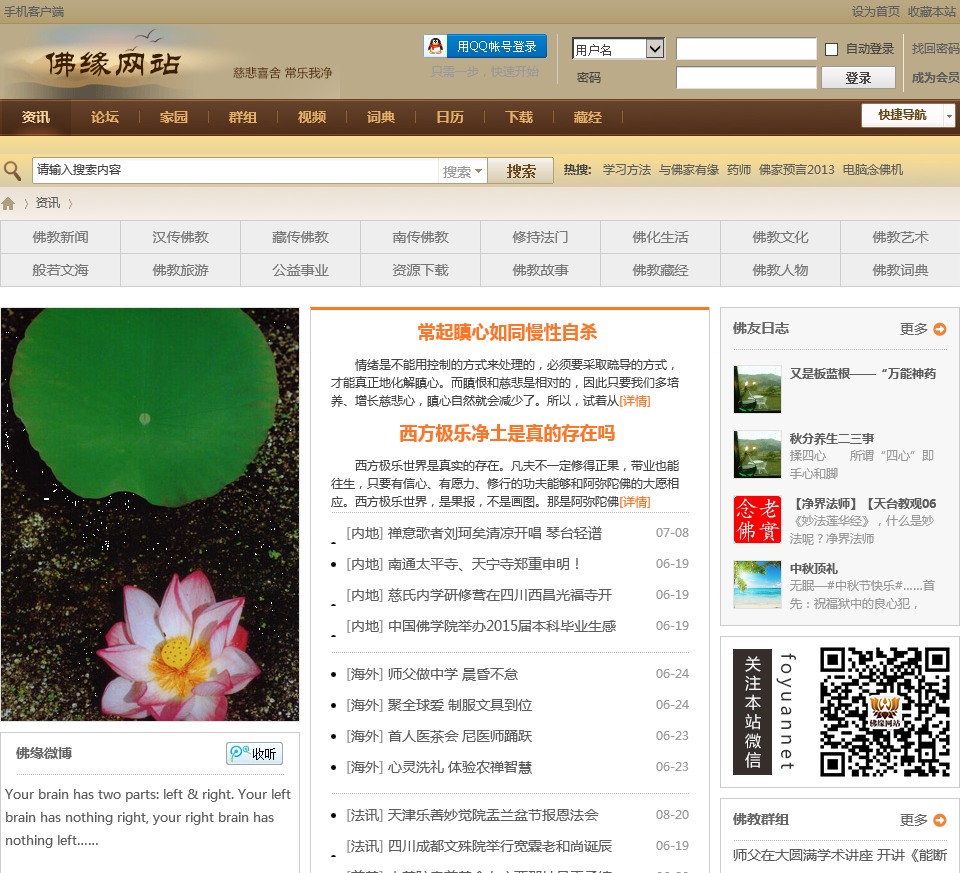Go to the 家园 navigation tab
The image size is (960, 873).
pyautogui.click(x=174, y=117)
